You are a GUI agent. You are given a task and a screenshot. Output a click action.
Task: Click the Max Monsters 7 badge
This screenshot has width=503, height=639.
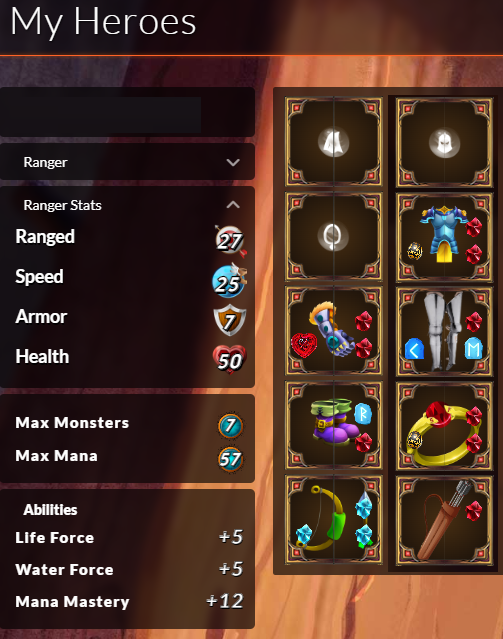tap(230, 426)
